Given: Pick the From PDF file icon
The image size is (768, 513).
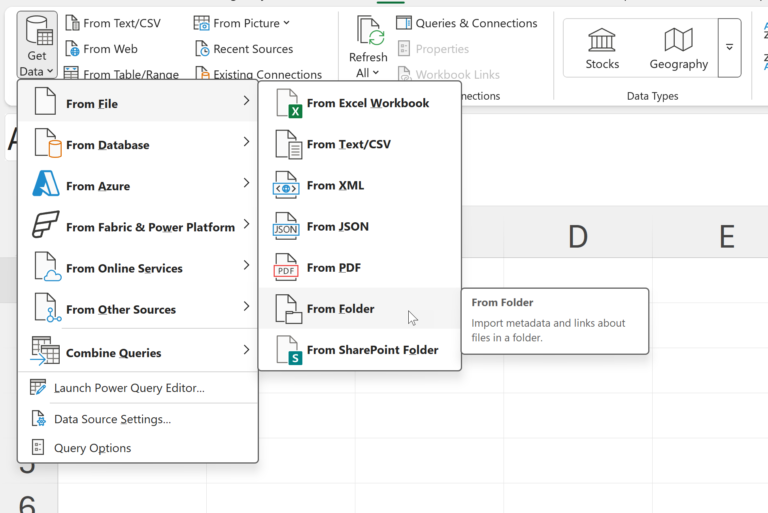Looking at the screenshot, I should [288, 268].
